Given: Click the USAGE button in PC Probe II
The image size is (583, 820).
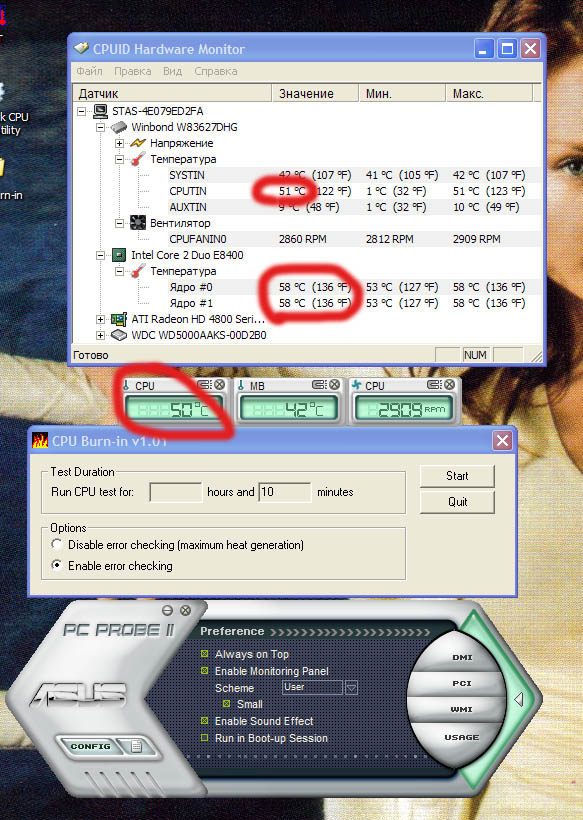Looking at the screenshot, I should click(x=462, y=737).
